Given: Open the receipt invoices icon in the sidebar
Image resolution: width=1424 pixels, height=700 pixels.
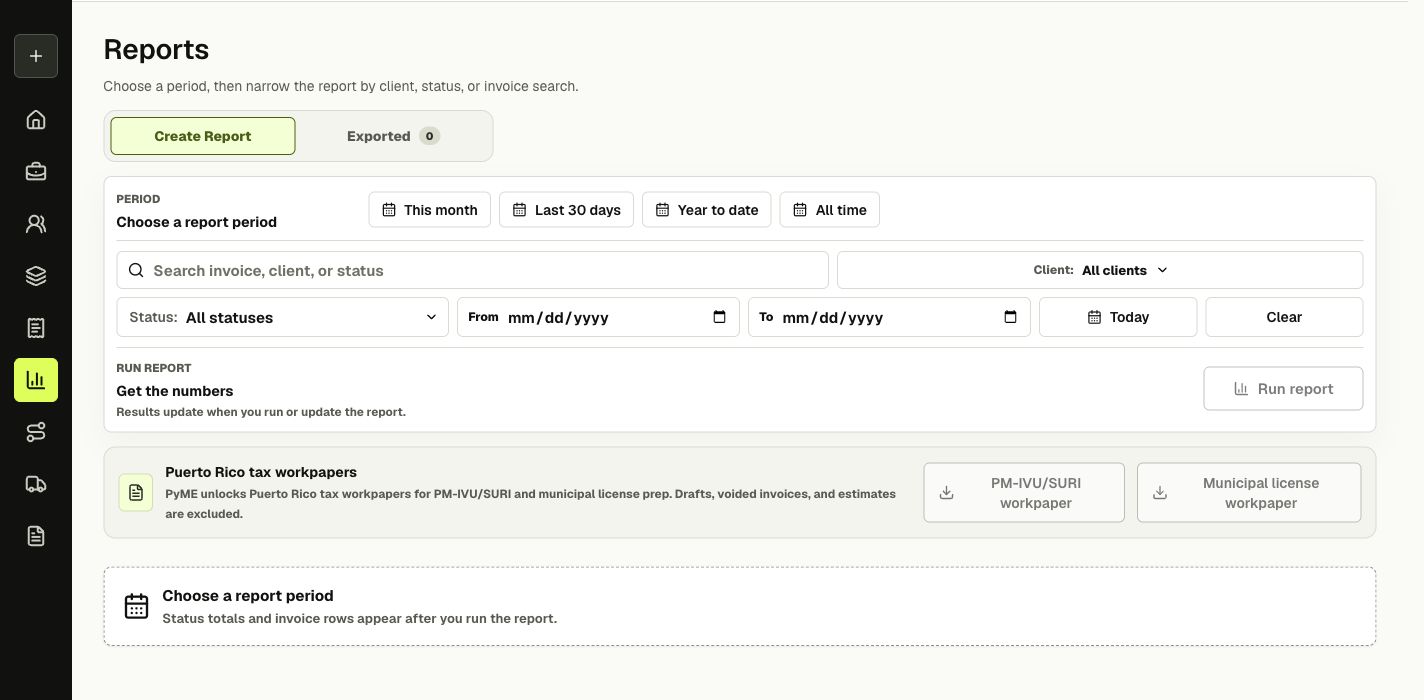Looking at the screenshot, I should [36, 328].
